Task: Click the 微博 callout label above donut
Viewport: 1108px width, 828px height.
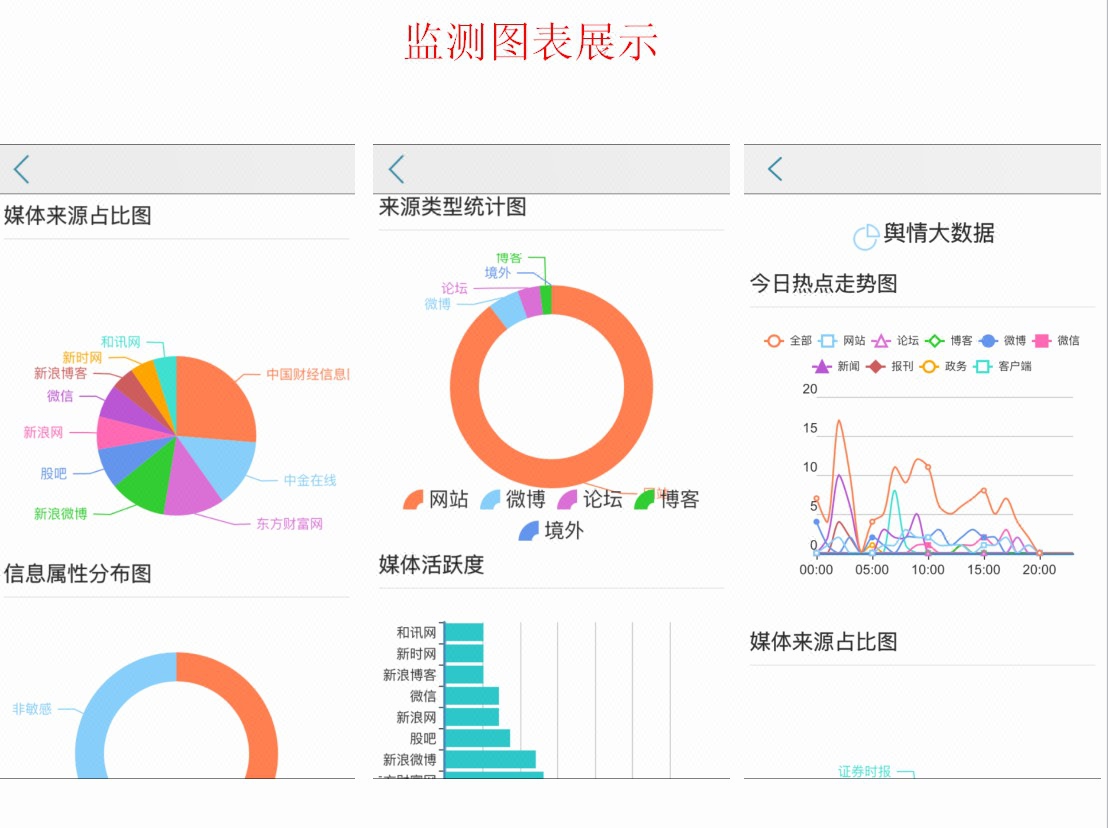Action: pos(437,304)
